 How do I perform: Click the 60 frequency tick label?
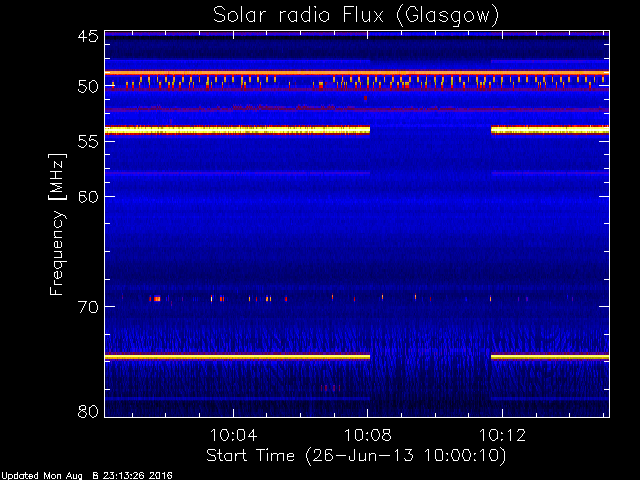tap(88, 197)
